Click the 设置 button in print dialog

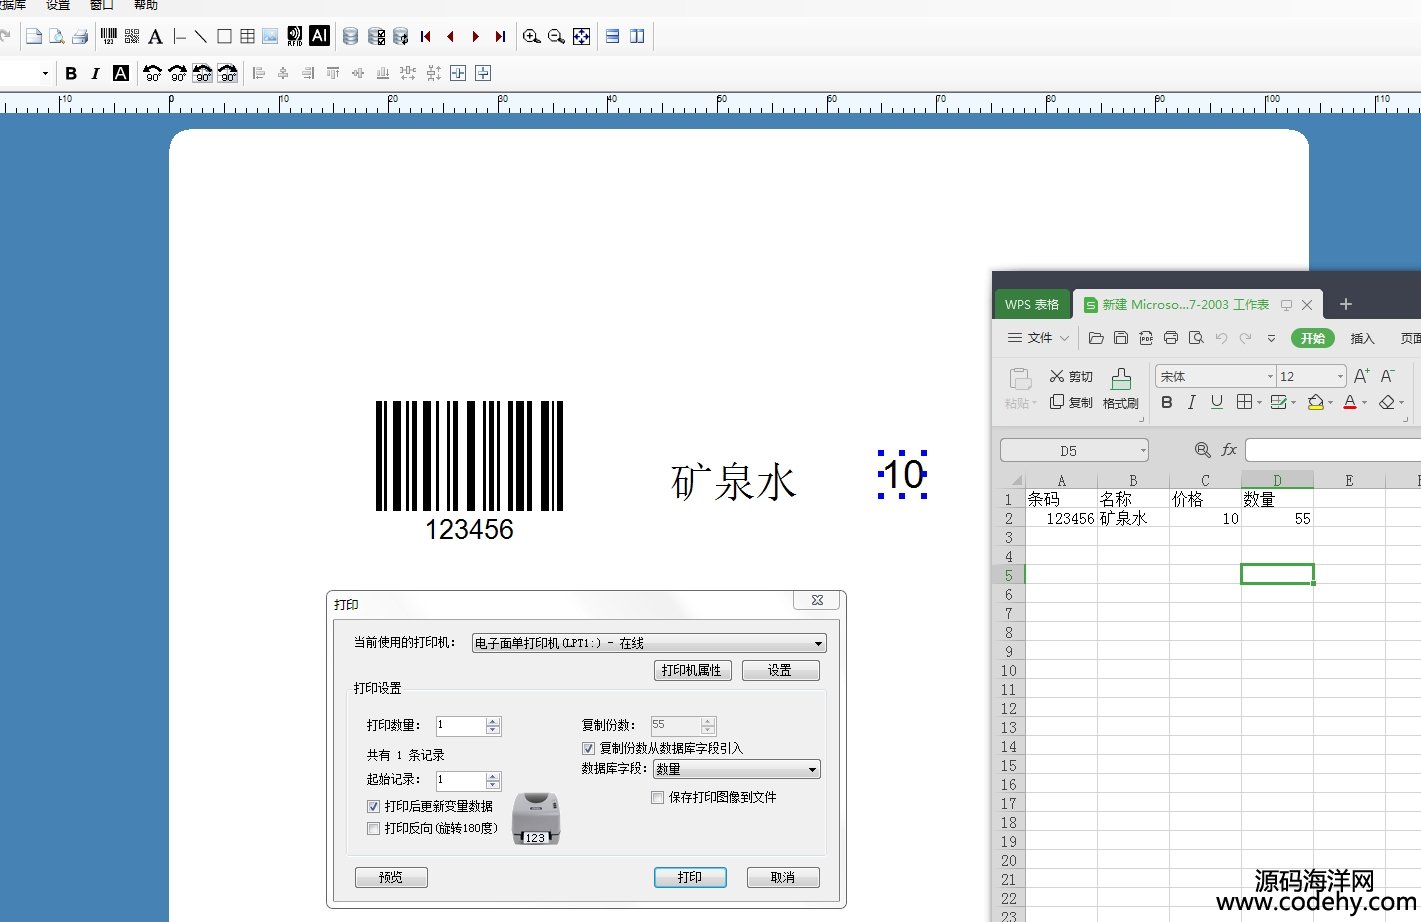coord(780,670)
